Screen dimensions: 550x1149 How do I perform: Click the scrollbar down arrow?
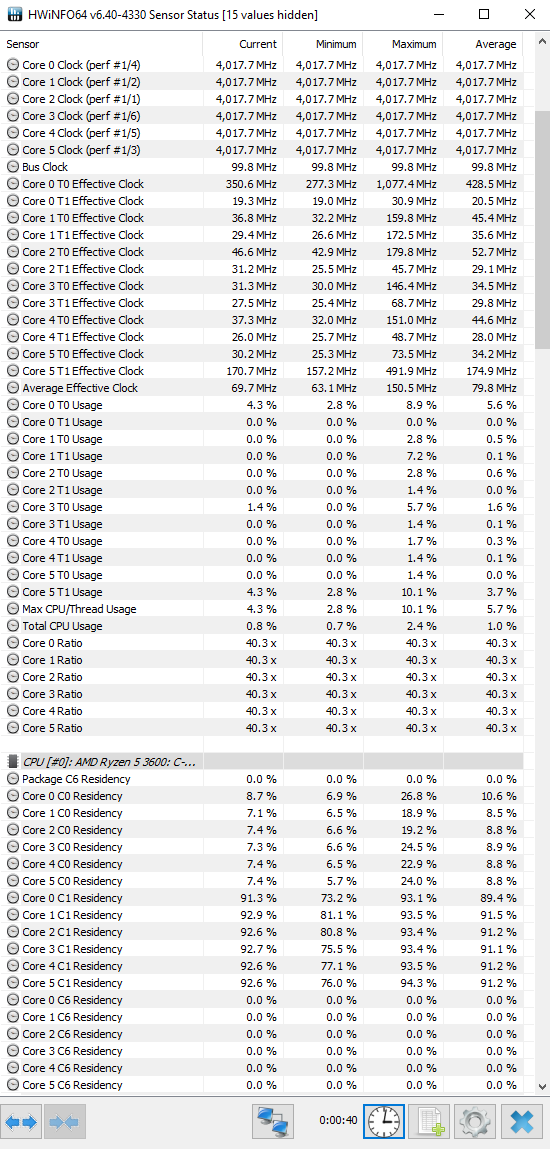[x=543, y=1086]
